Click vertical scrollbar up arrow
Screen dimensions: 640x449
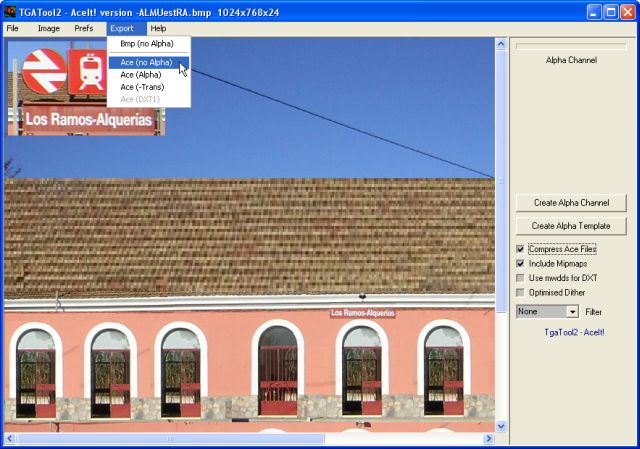(502, 45)
